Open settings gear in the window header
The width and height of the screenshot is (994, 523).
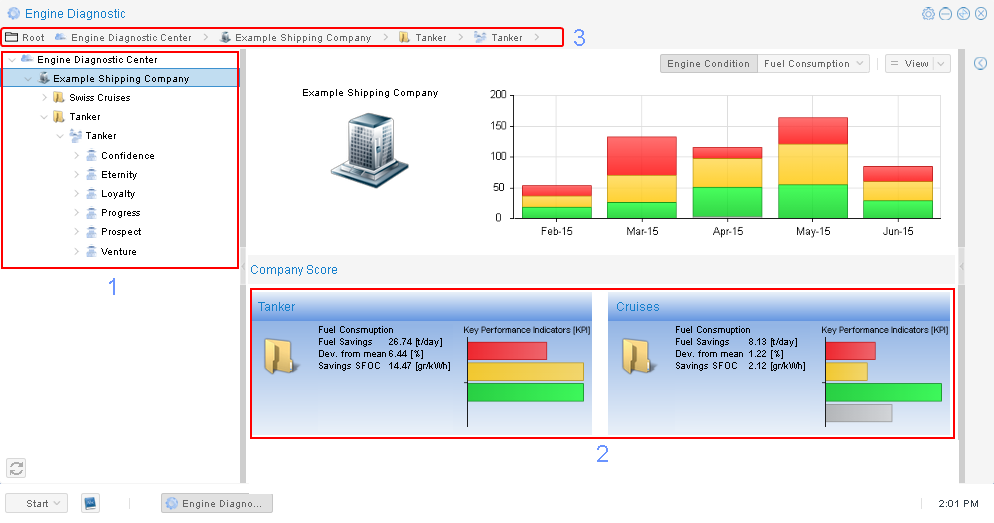pyautogui.click(x=928, y=13)
